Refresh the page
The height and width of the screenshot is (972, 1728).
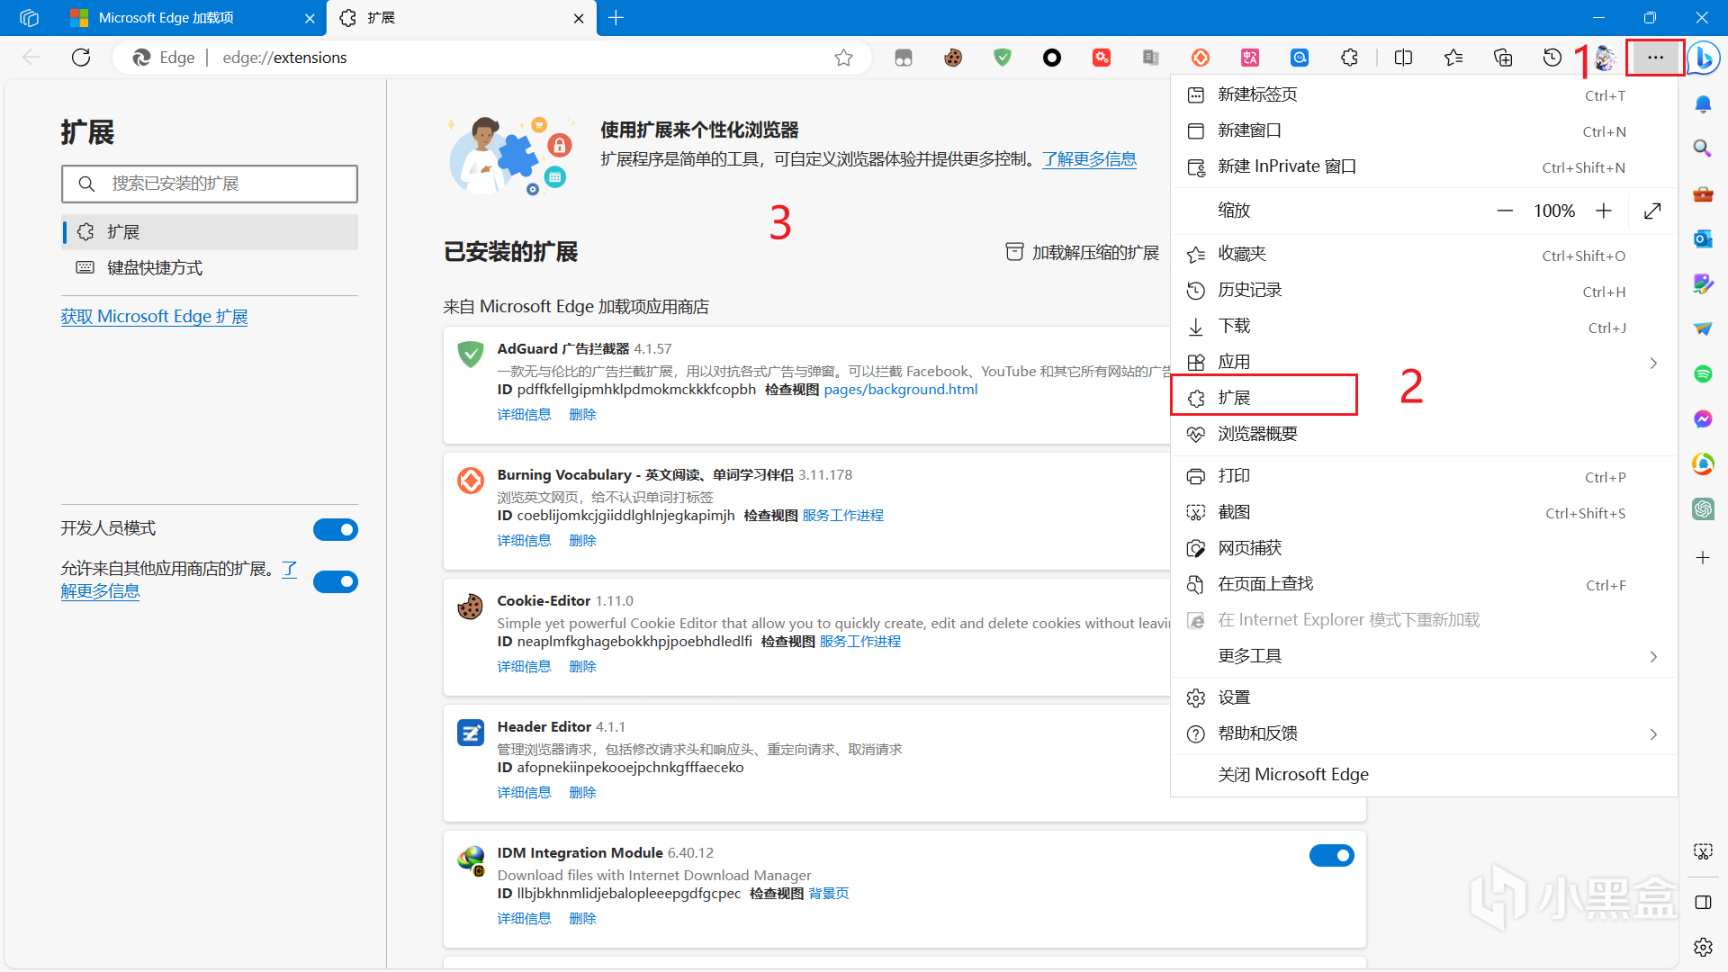[81, 58]
